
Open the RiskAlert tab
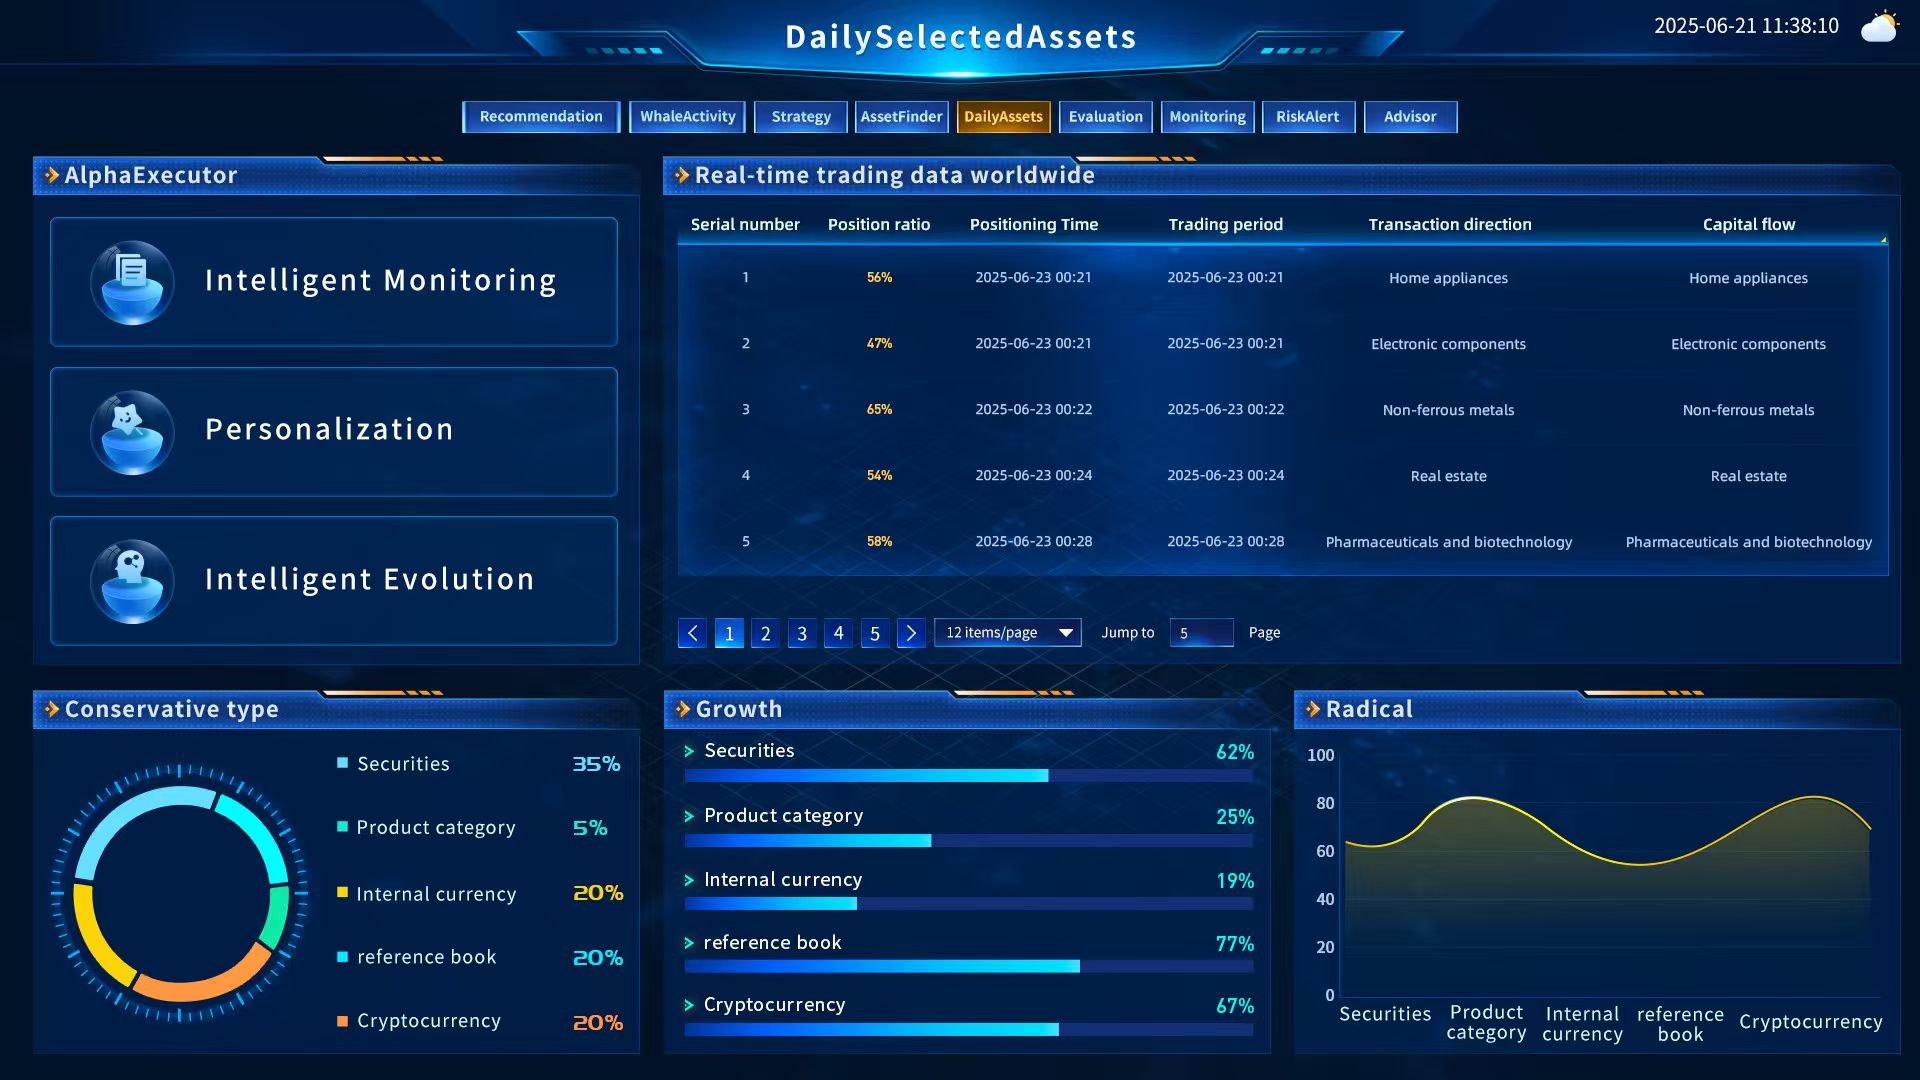[1308, 116]
